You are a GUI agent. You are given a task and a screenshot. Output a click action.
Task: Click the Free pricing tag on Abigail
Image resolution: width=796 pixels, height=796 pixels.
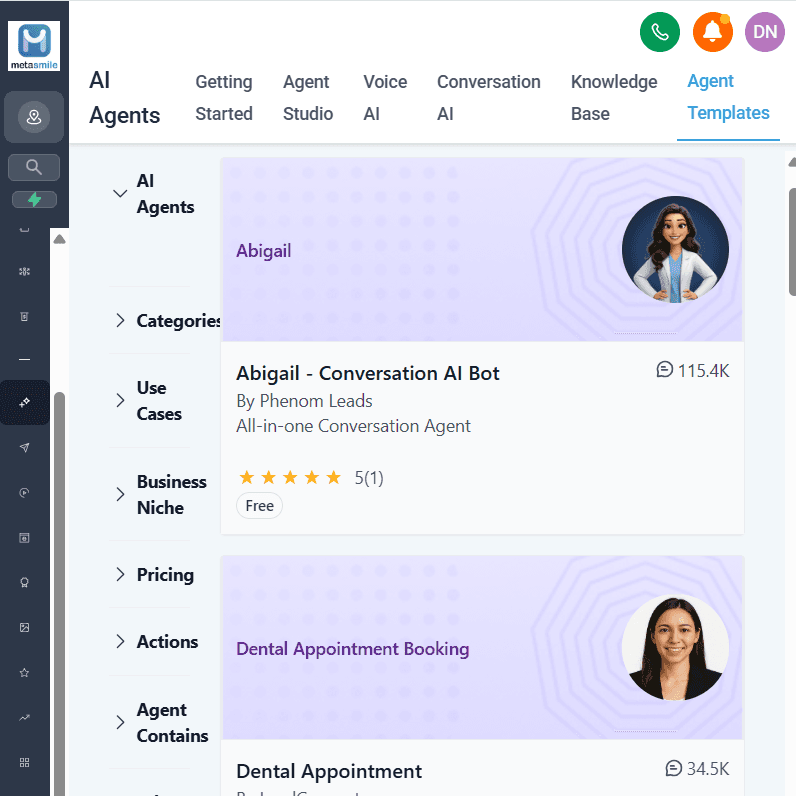pyautogui.click(x=259, y=506)
